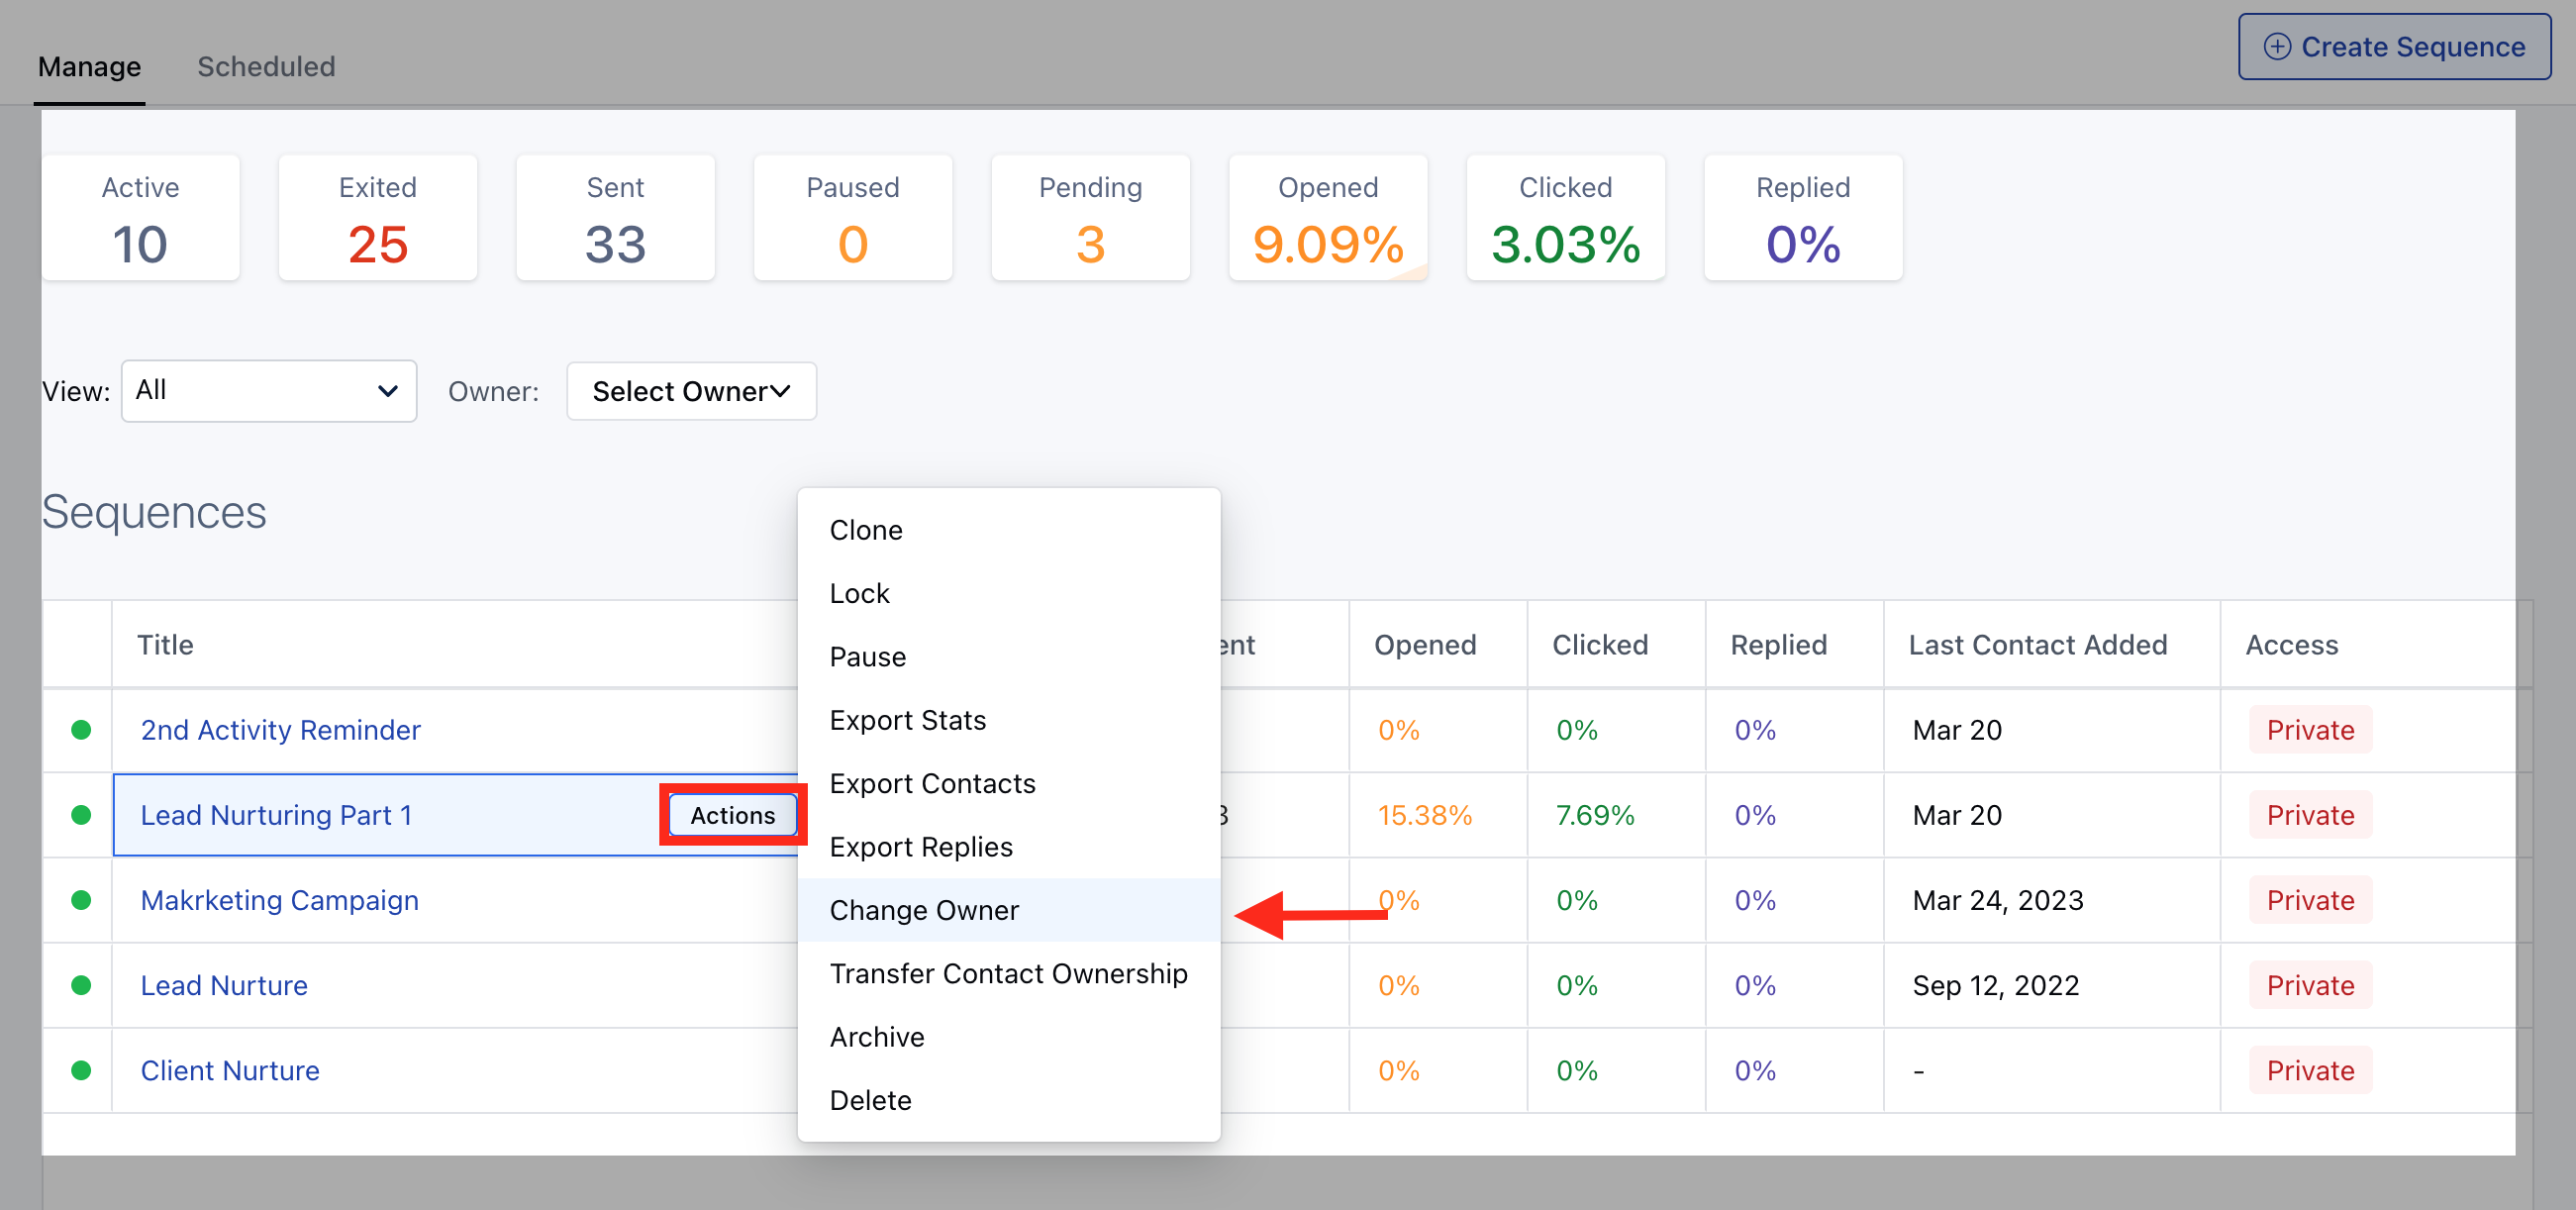Viewport: 2576px width, 1210px height.
Task: Select Export Stats menu option
Action: click(1008, 720)
